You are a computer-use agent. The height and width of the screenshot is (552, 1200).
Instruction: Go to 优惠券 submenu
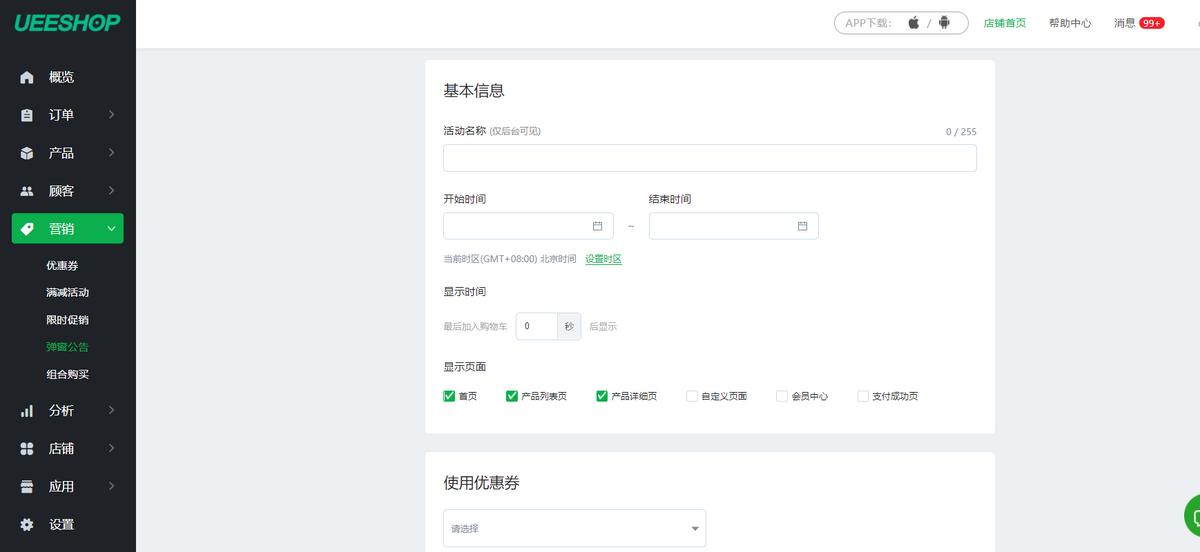[62, 266]
